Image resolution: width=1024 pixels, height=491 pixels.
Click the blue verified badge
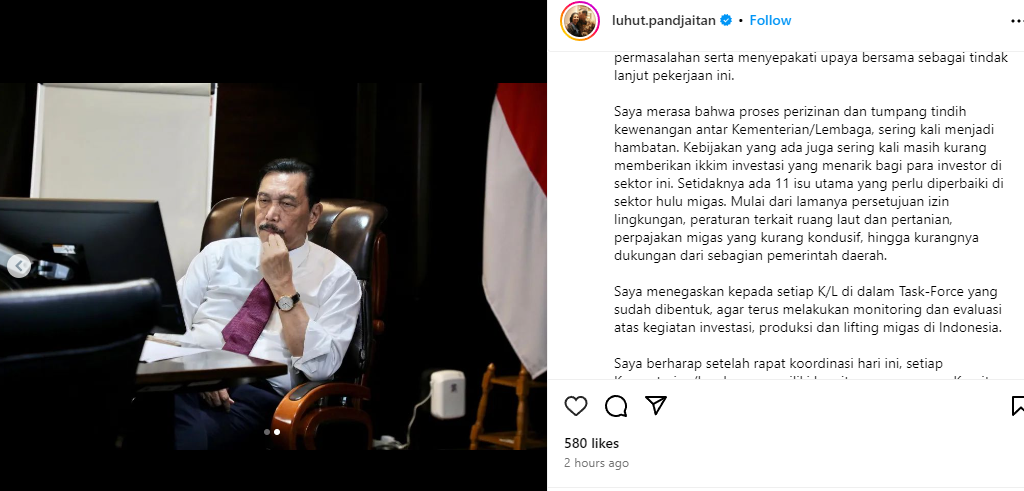726,20
